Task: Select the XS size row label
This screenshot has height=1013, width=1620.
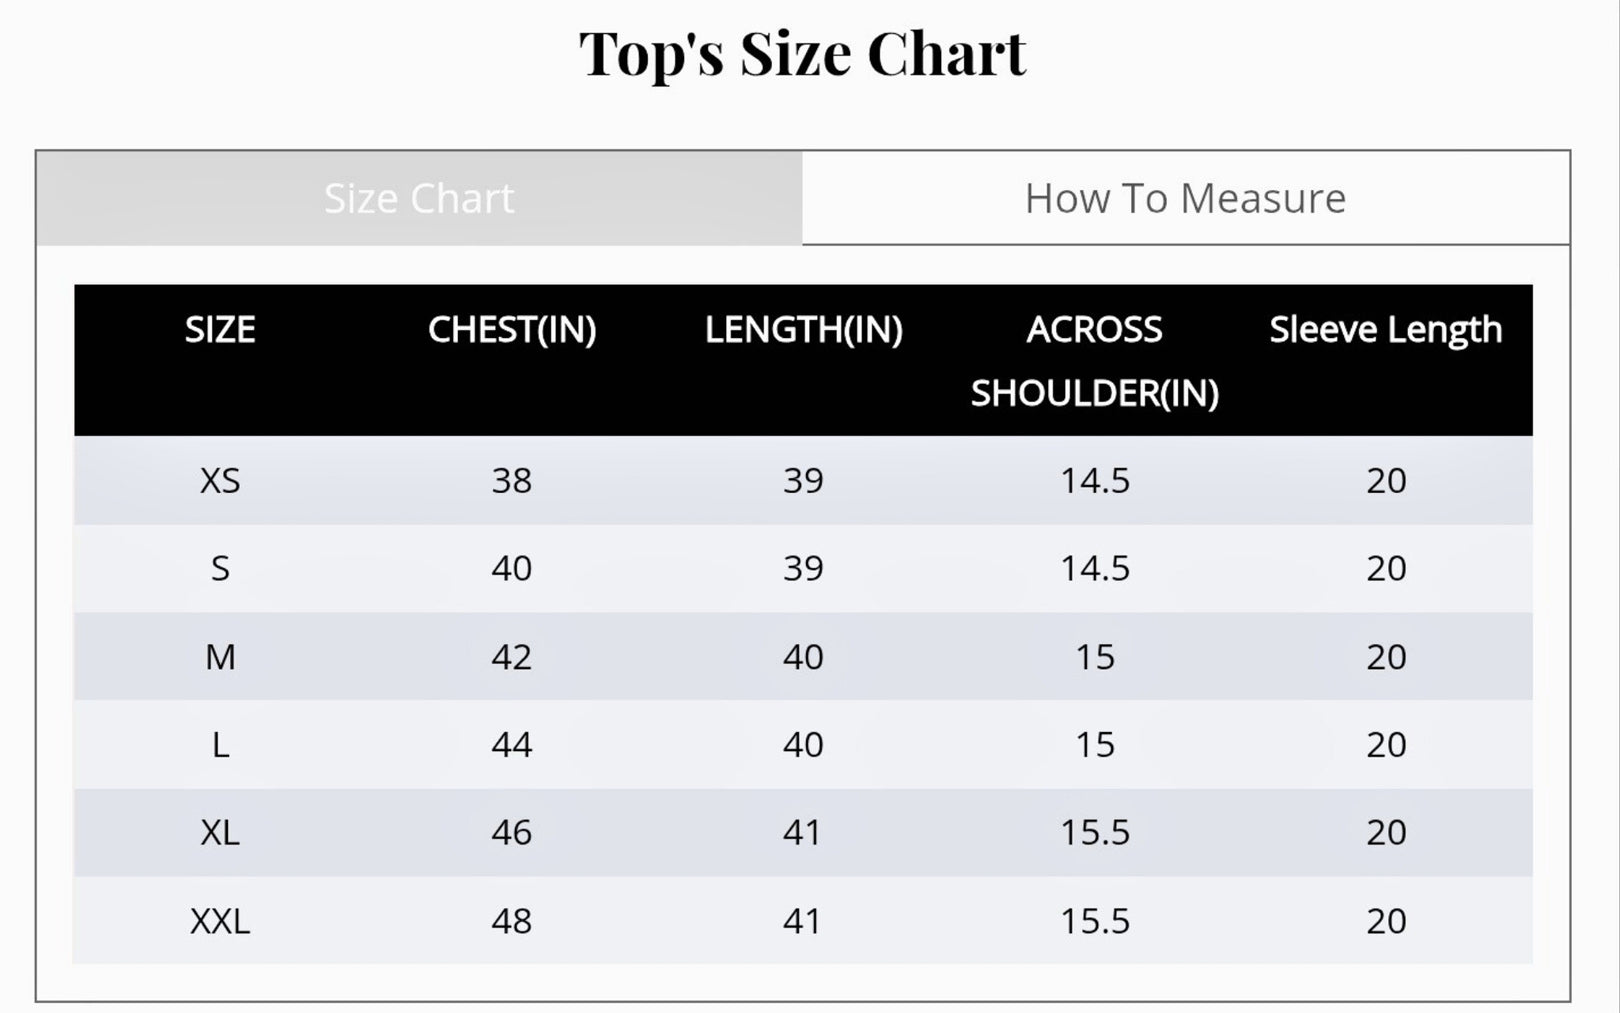Action: coord(220,481)
